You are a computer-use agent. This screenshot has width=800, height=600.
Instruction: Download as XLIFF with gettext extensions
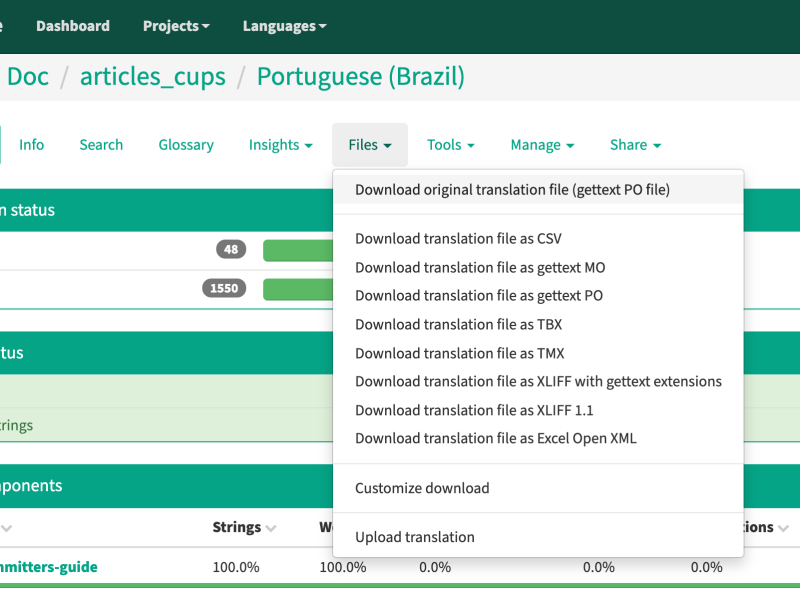click(x=538, y=382)
